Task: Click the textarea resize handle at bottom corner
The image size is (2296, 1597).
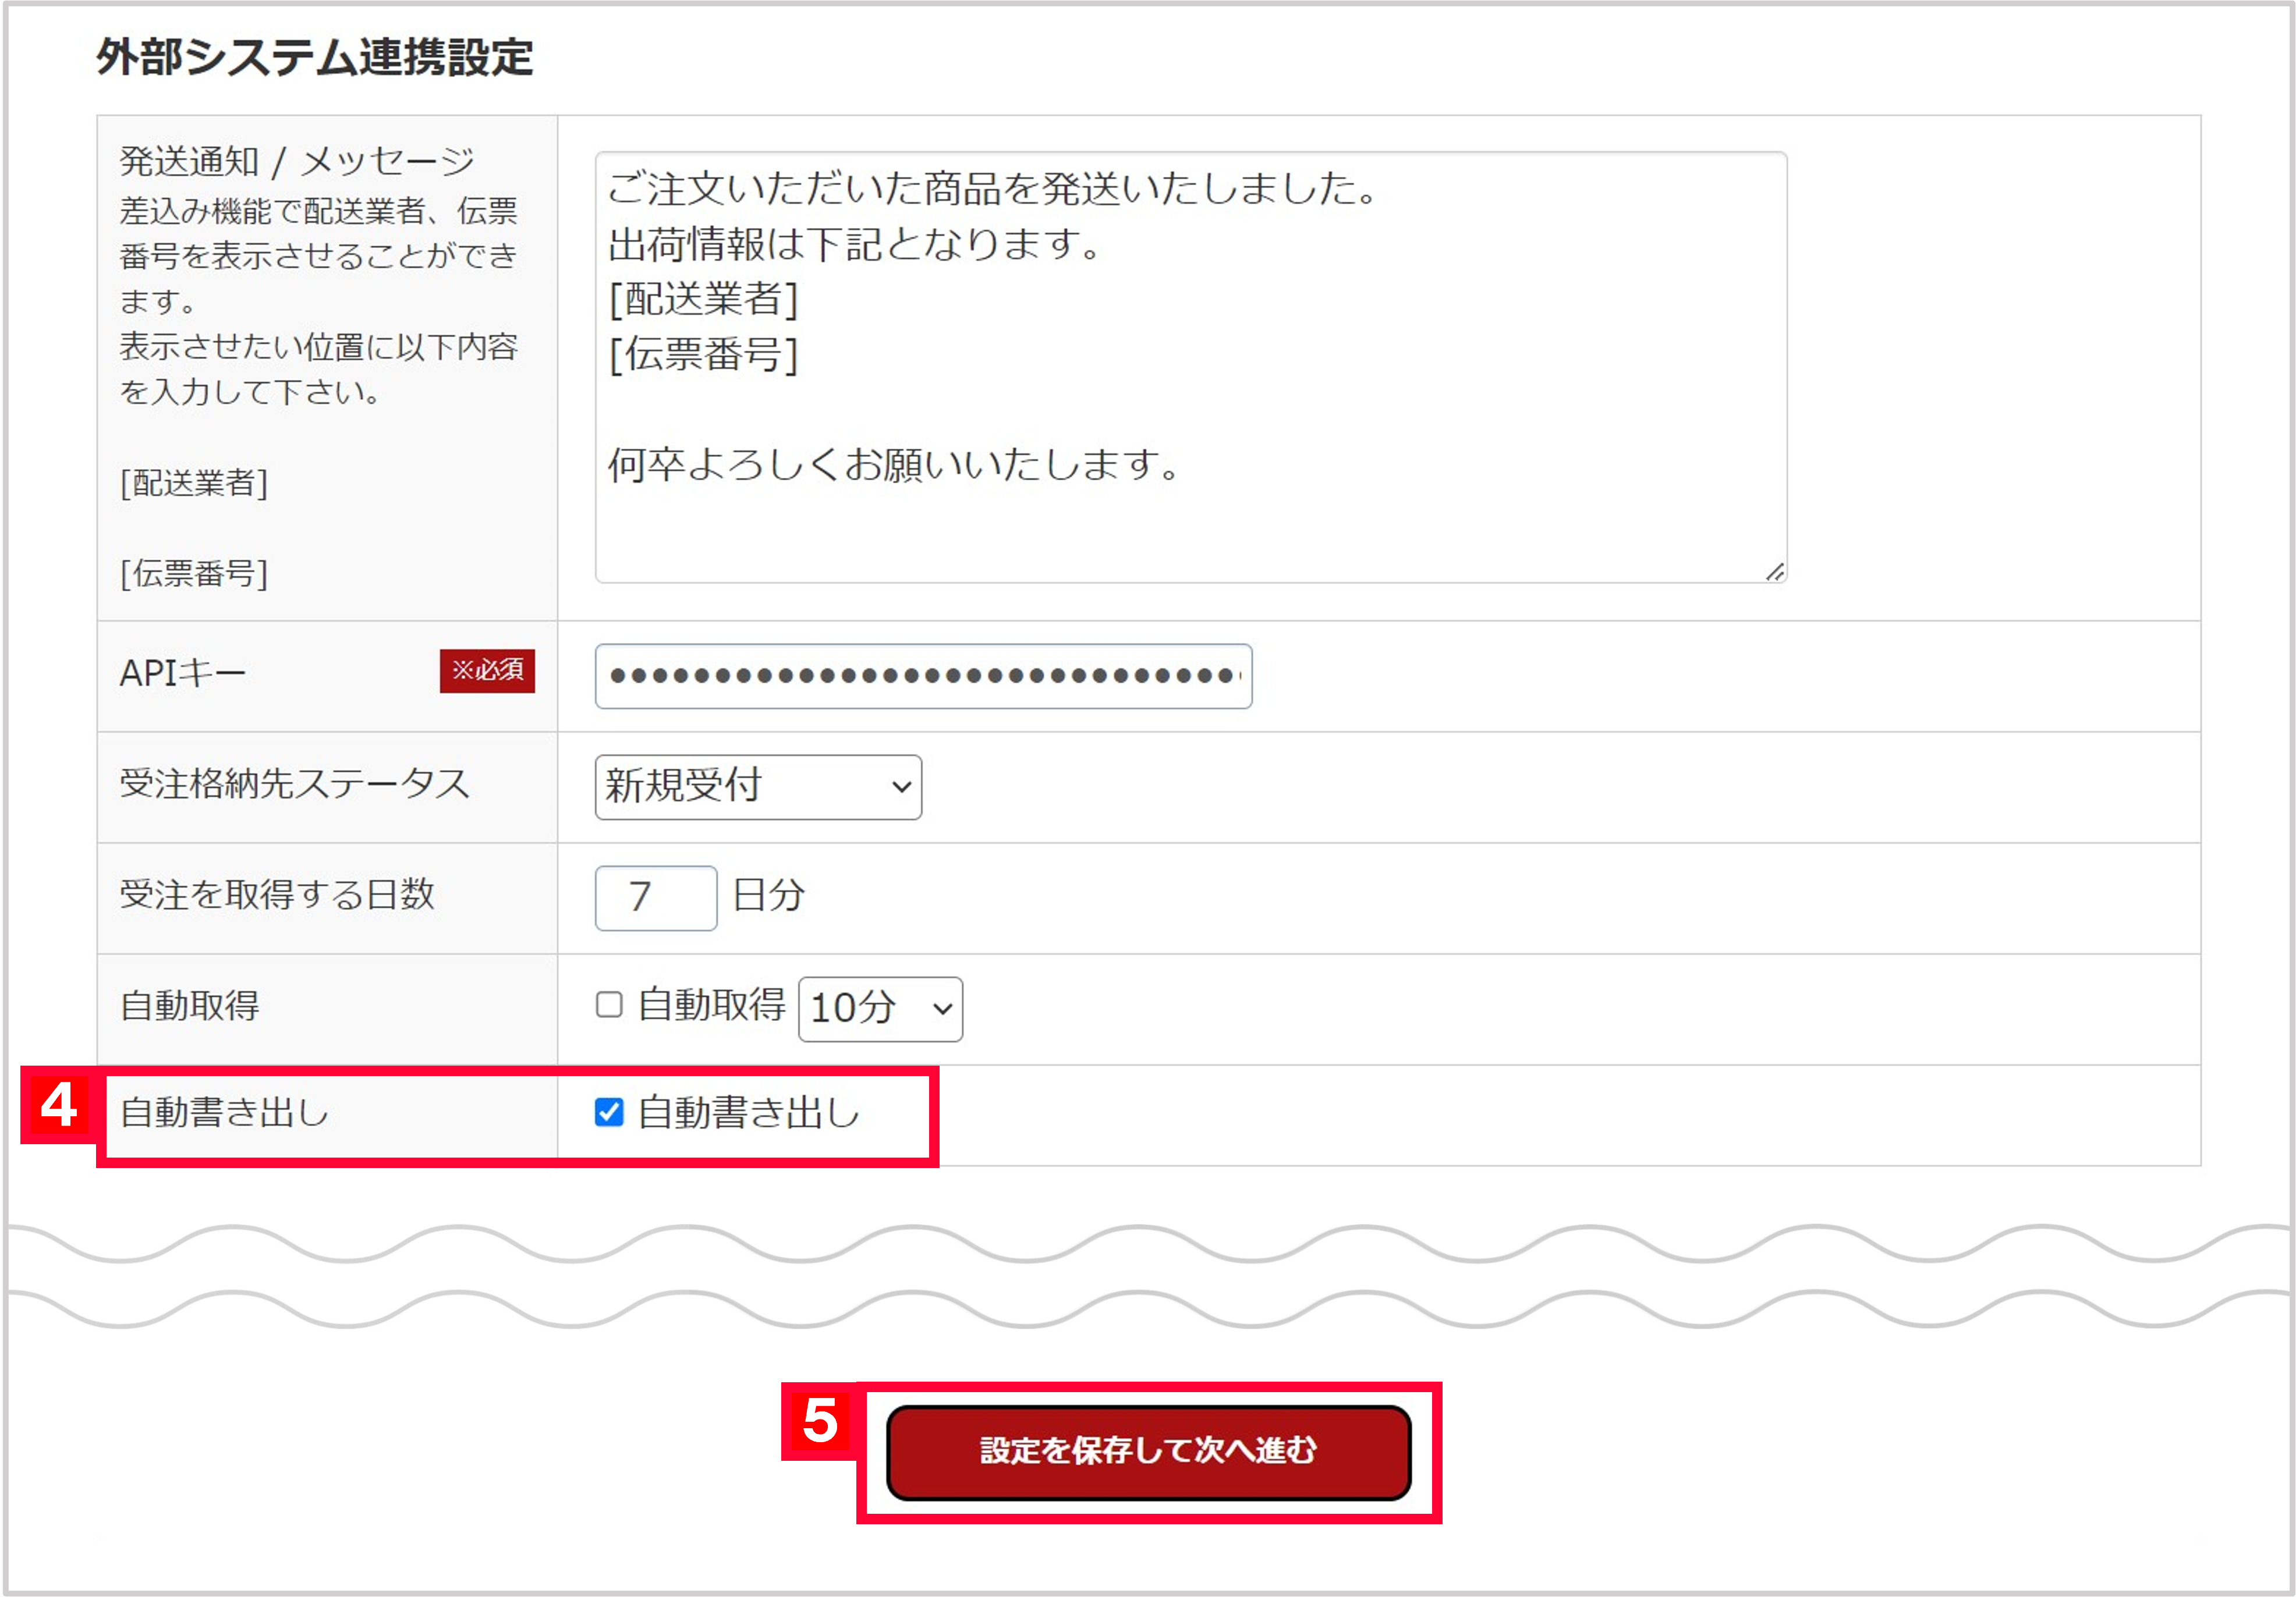Action: point(1774,572)
